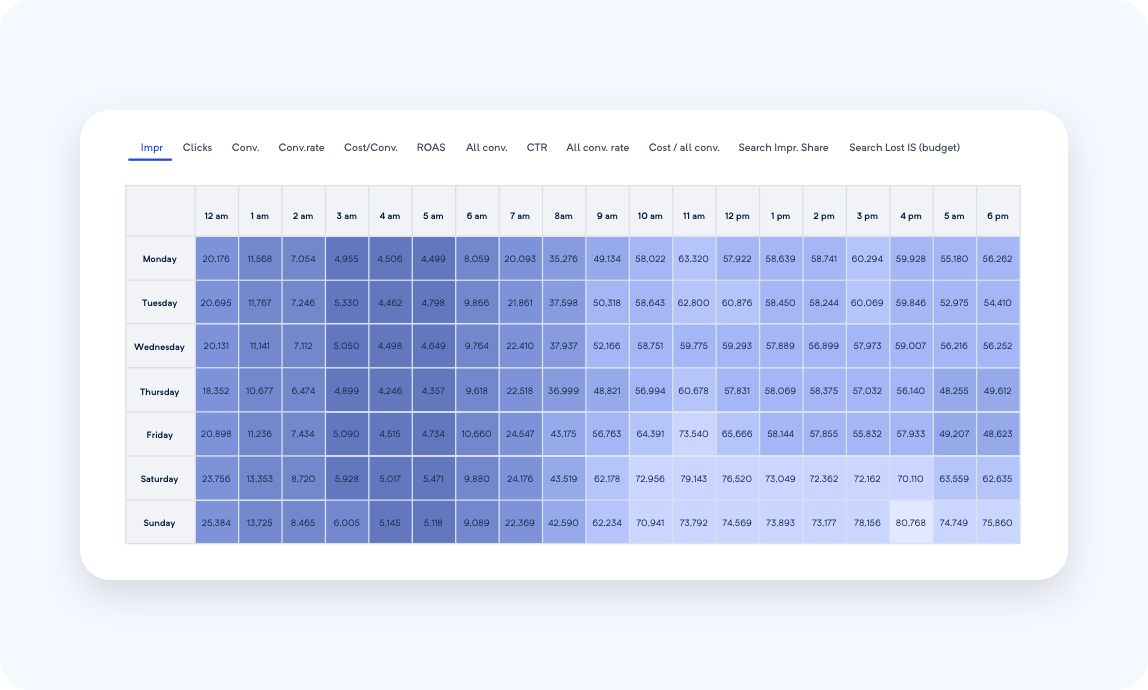The width and height of the screenshot is (1148, 690).
Task: Select the Monday row label
Action: [x=159, y=258]
